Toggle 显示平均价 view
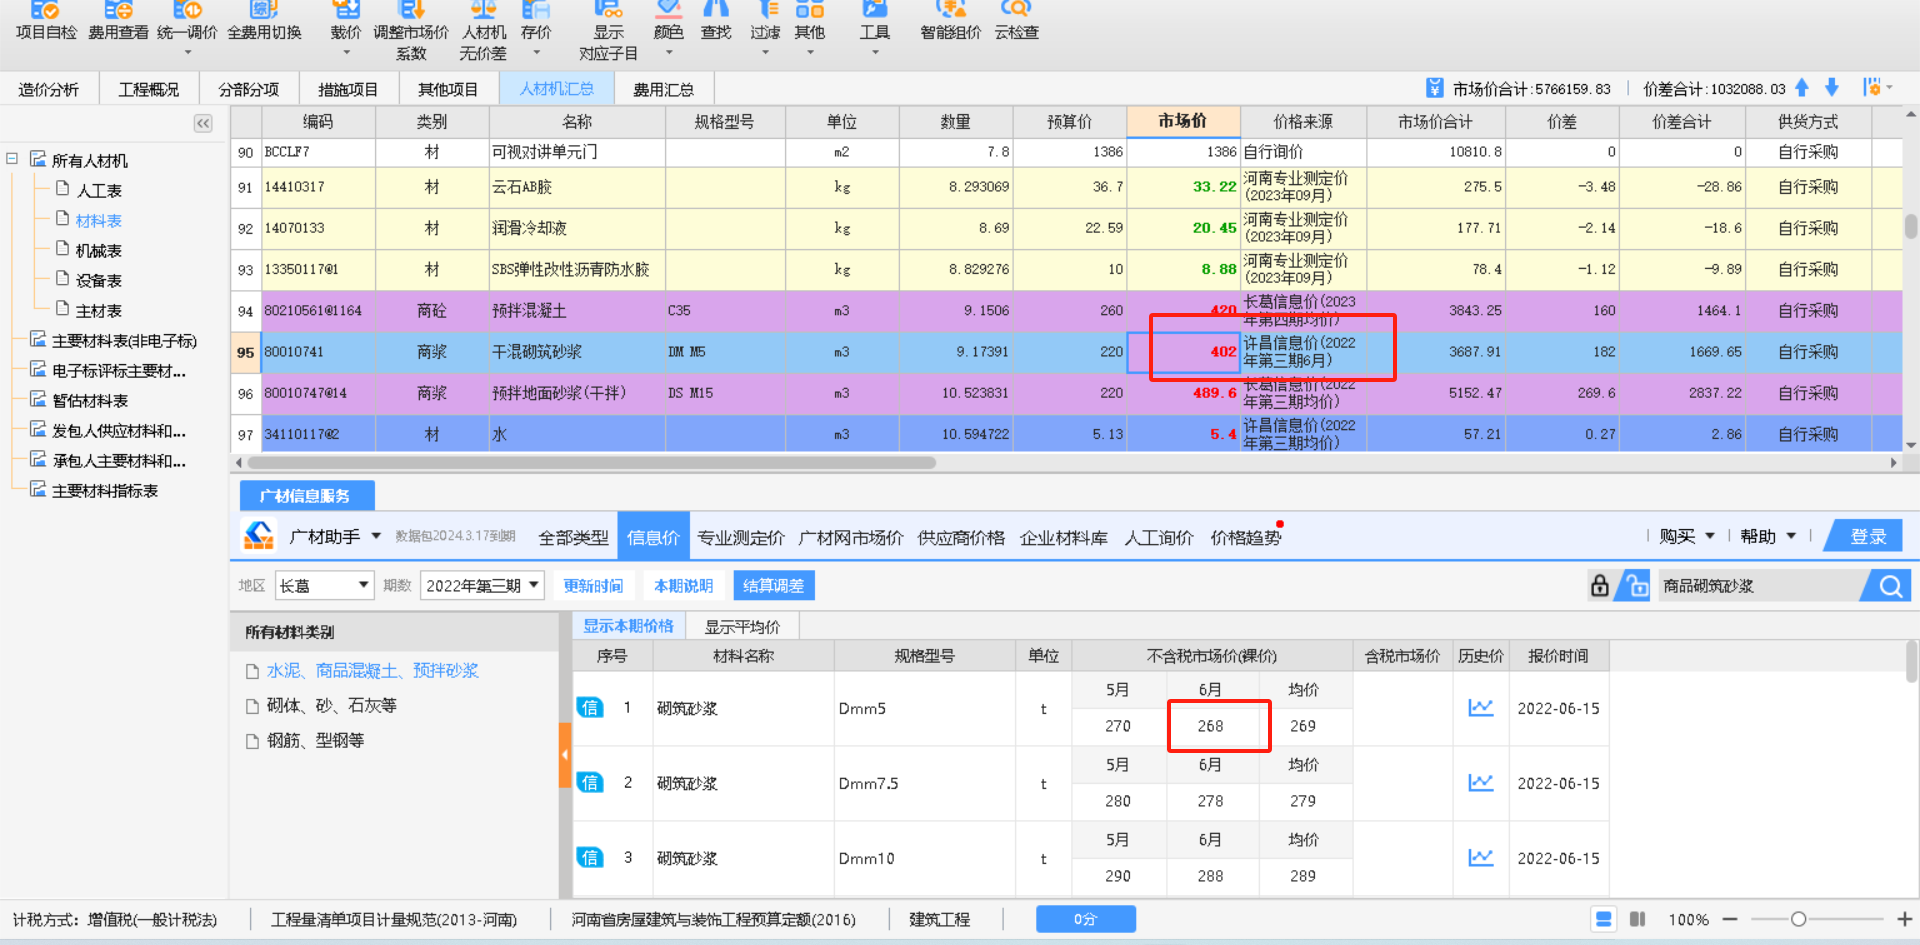The width and height of the screenshot is (1920, 945). coord(742,627)
